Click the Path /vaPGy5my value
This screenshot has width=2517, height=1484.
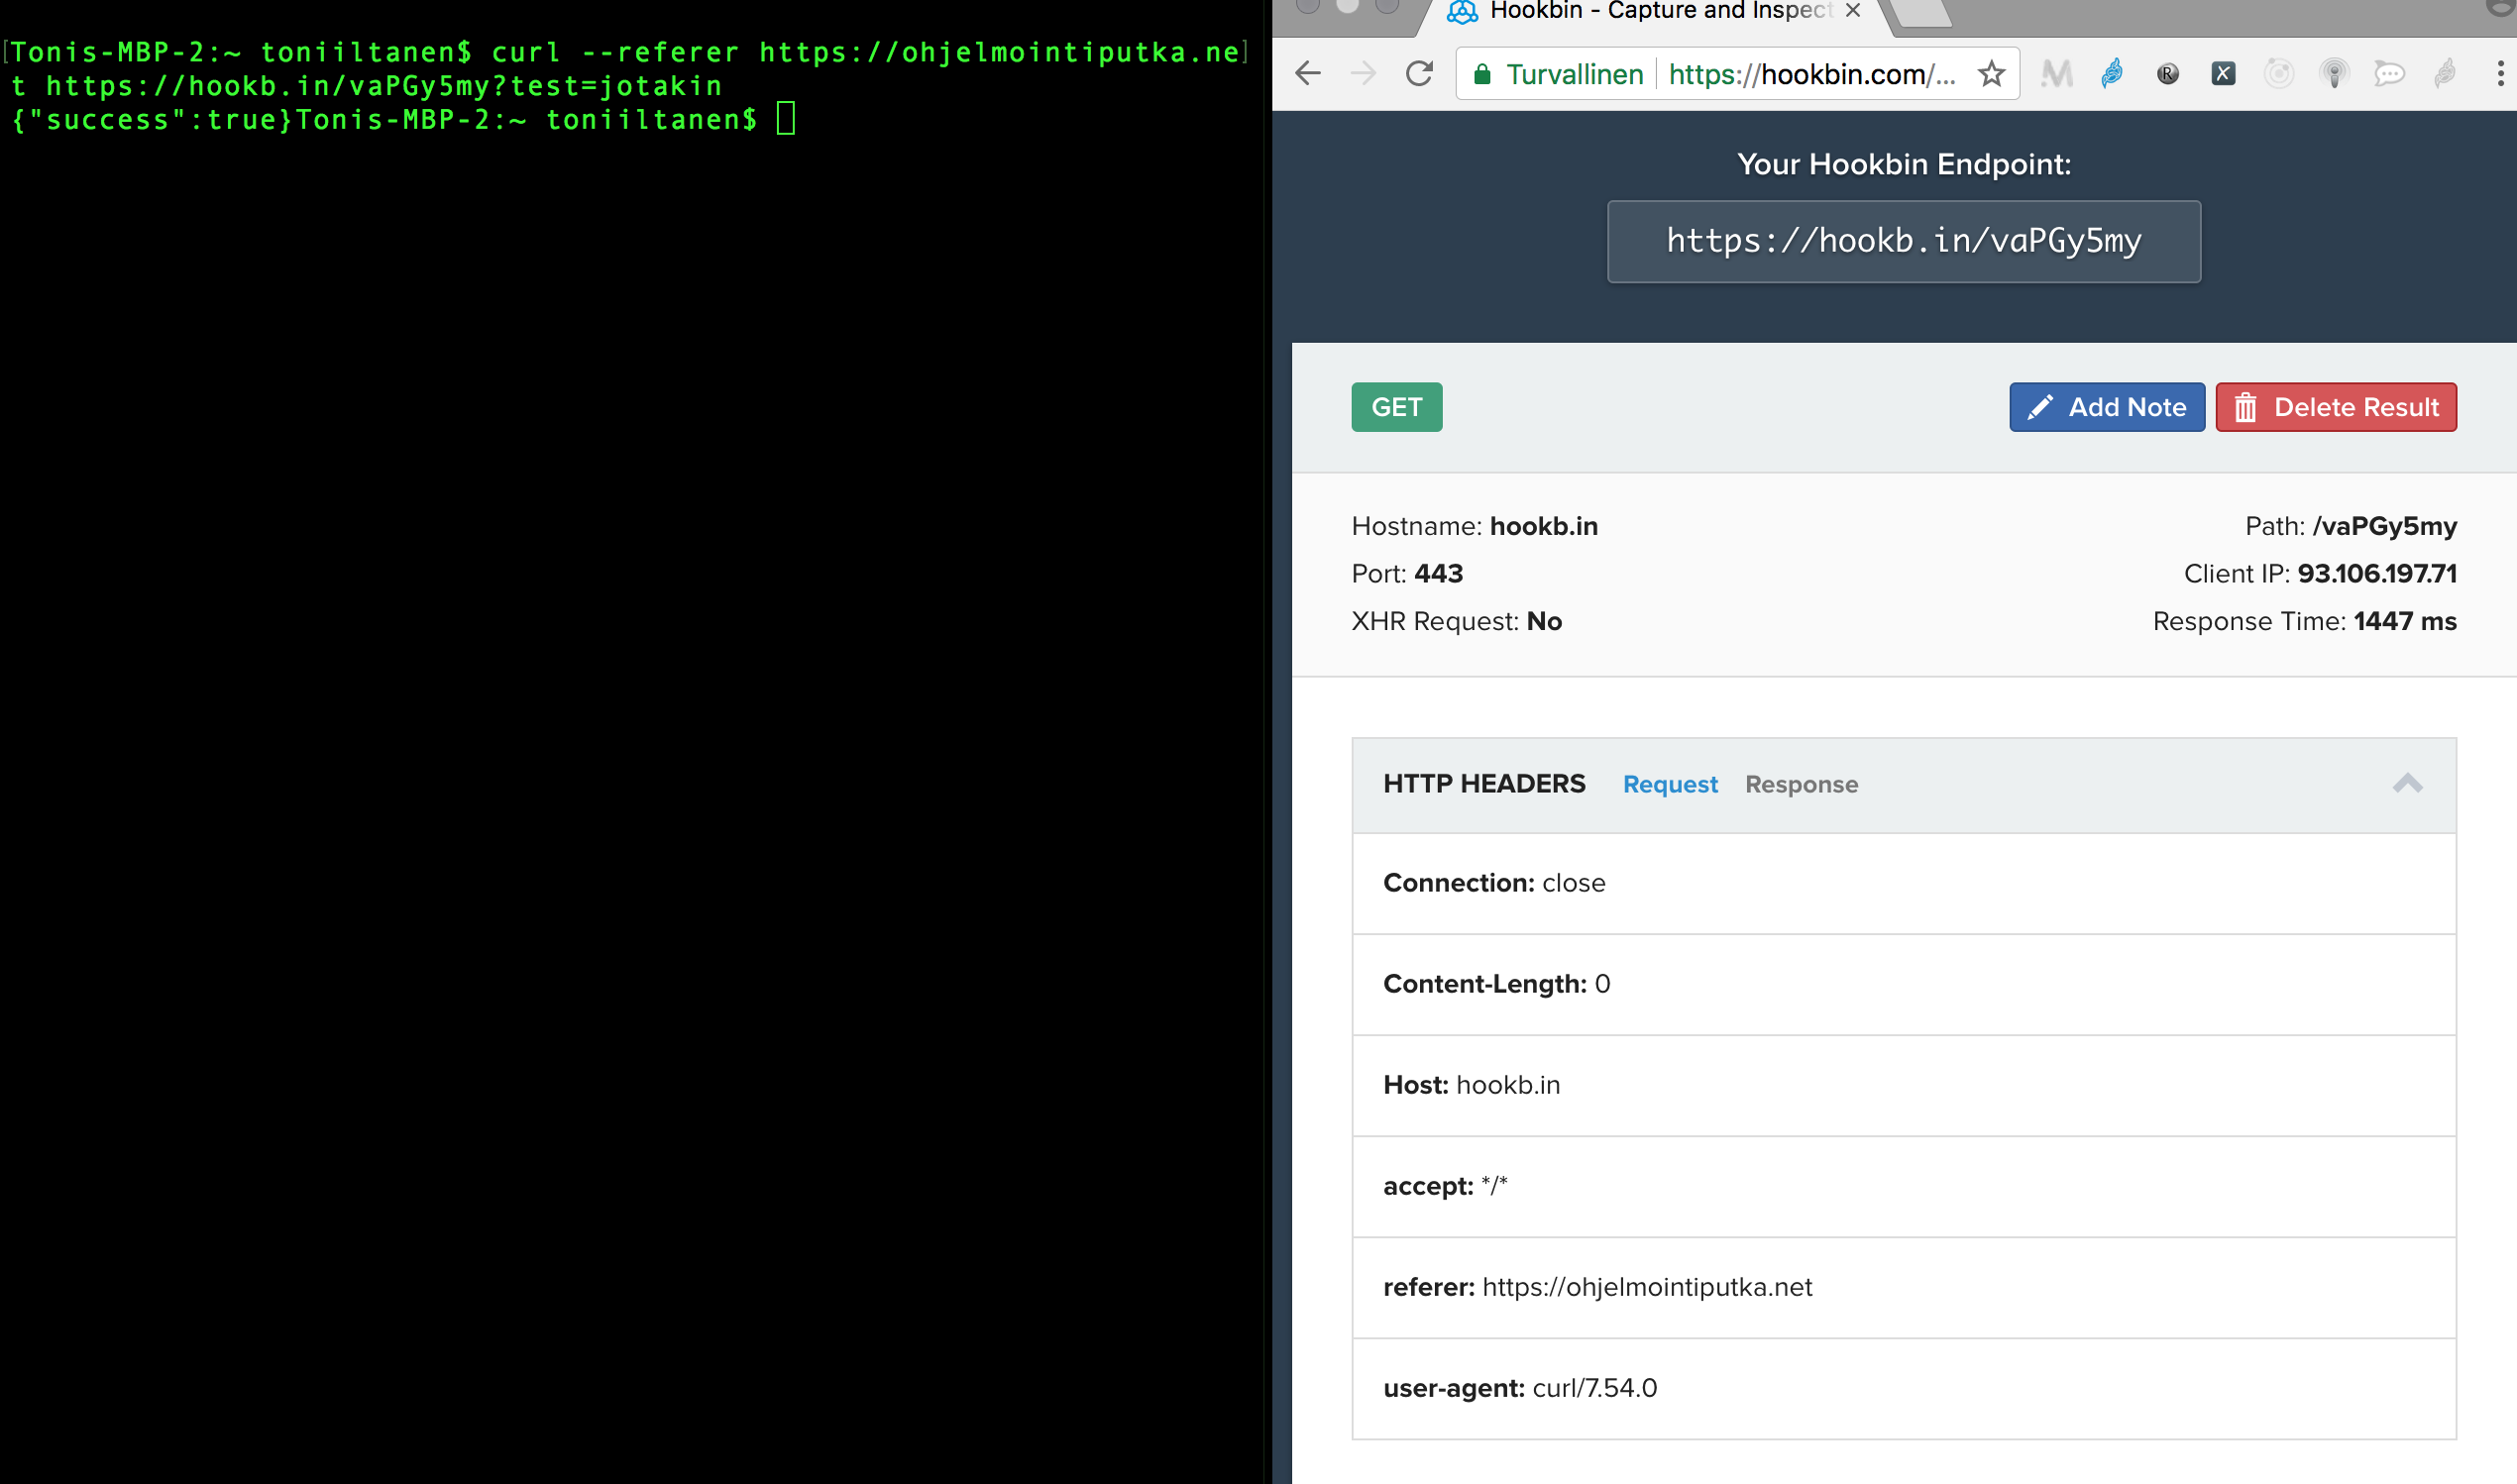coord(2384,526)
